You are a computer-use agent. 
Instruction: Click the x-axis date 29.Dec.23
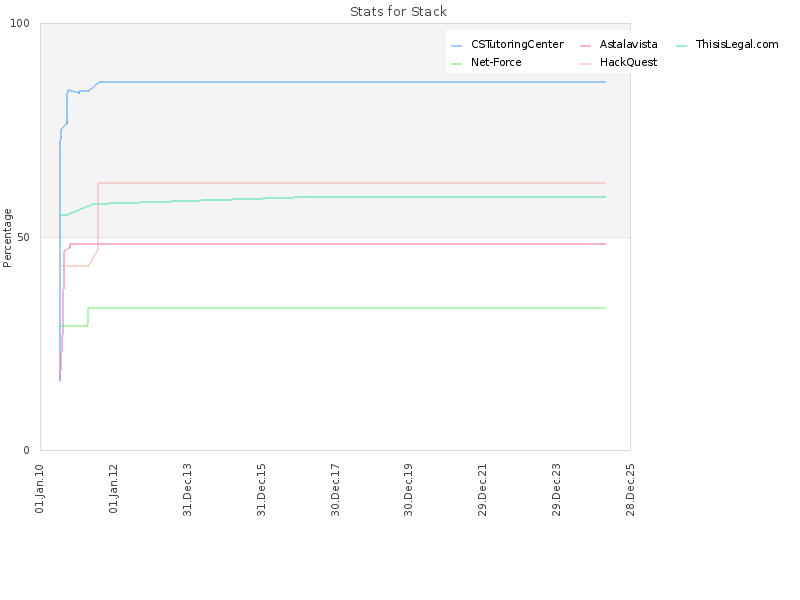click(556, 489)
